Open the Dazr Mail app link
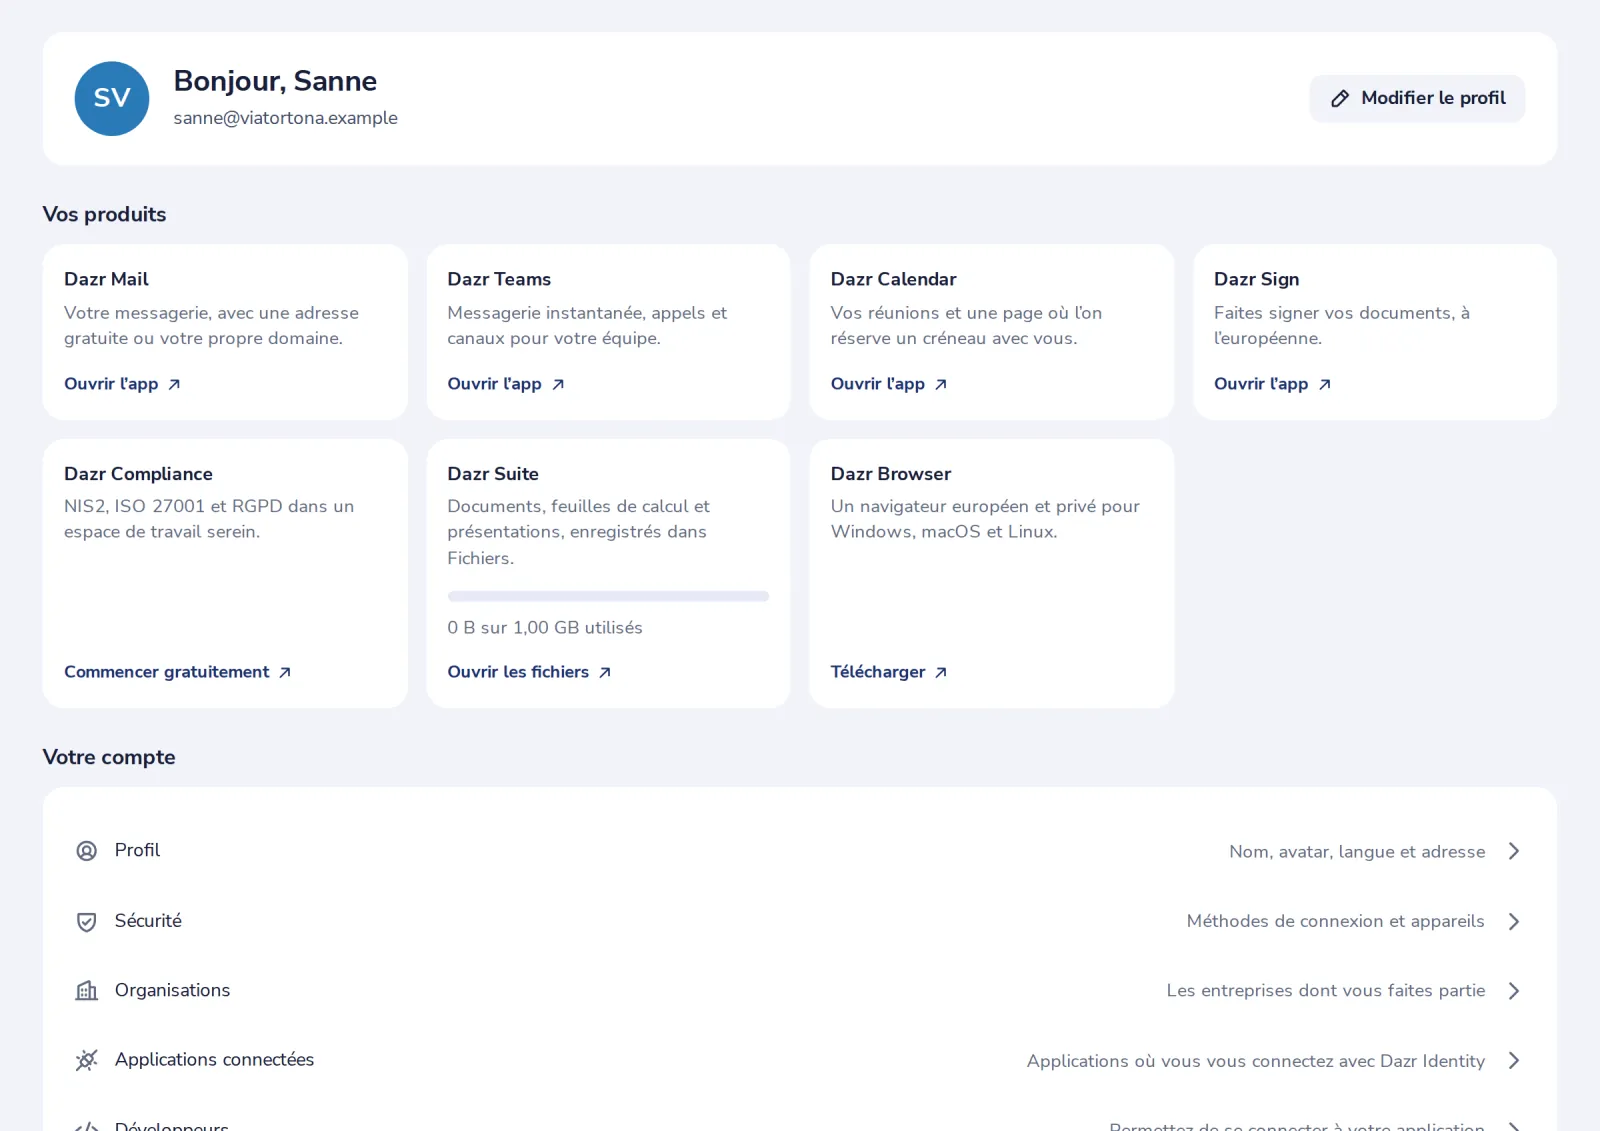1600x1131 pixels. (122, 384)
